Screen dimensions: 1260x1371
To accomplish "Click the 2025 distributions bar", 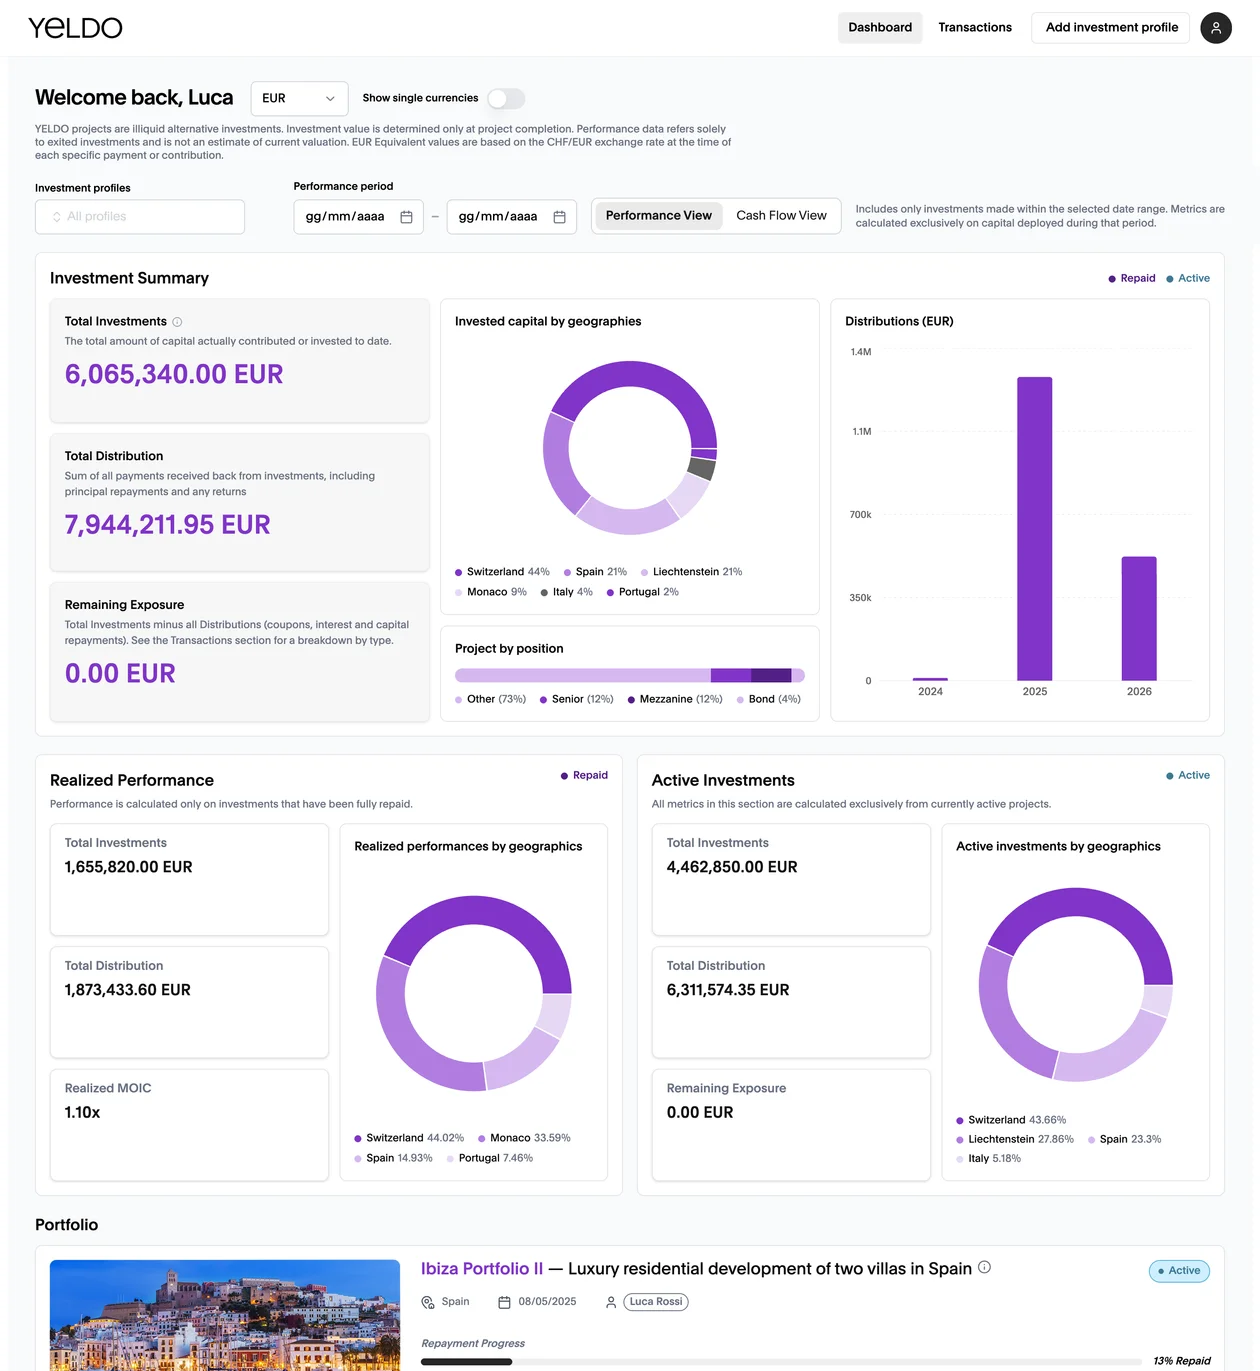I will tap(1035, 529).
